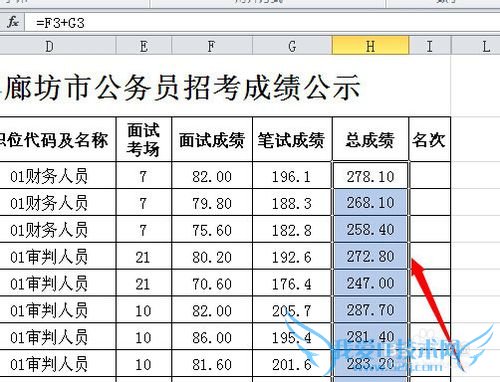The image size is (500, 382).
Task: Click written score cell 205.7
Action: point(292,310)
